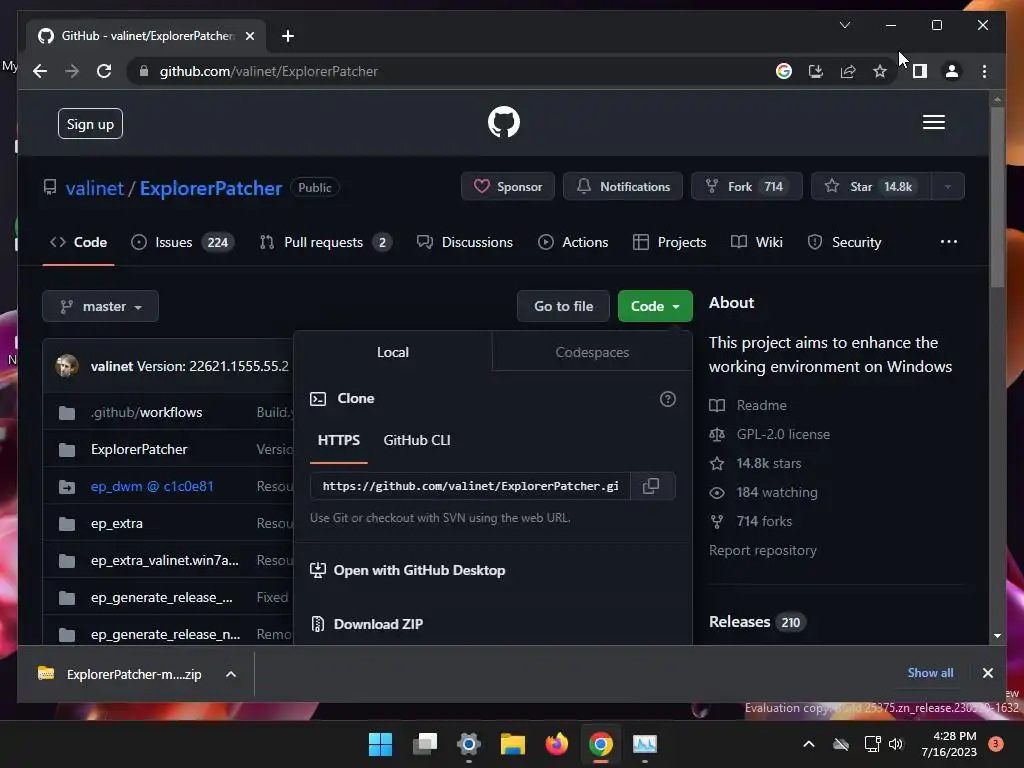The height and width of the screenshot is (768, 1024).
Task: Click Open with GitHub Desktop
Action: (408, 570)
